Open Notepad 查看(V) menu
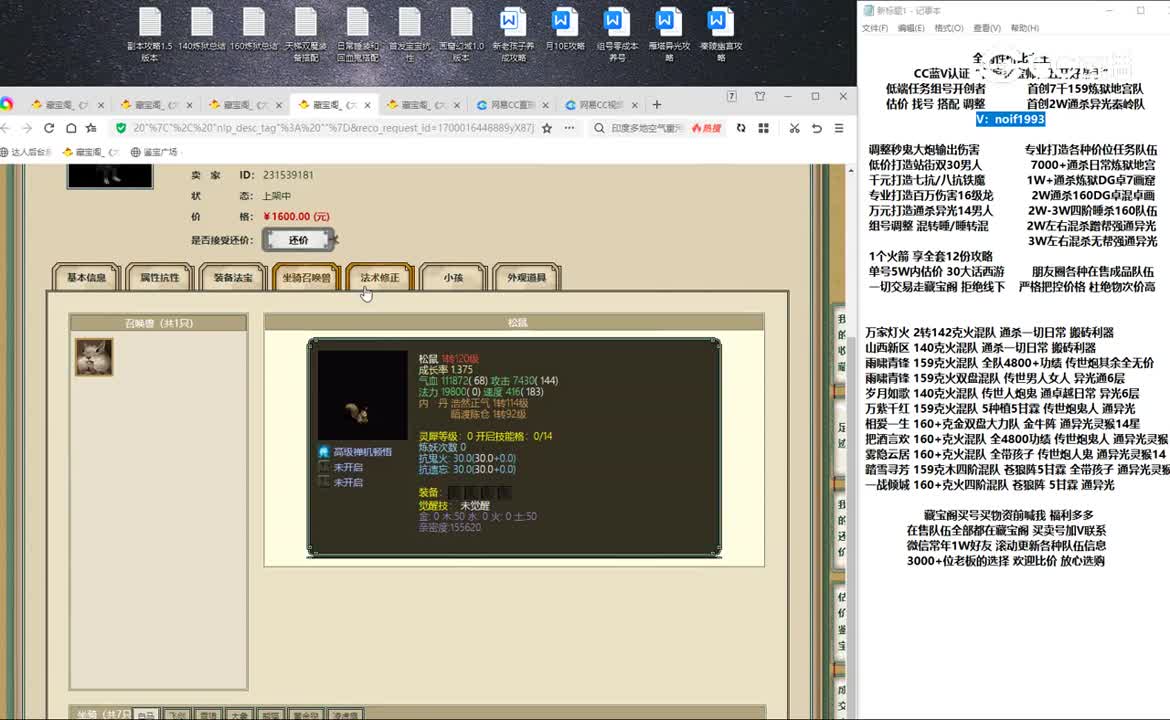 point(986,28)
